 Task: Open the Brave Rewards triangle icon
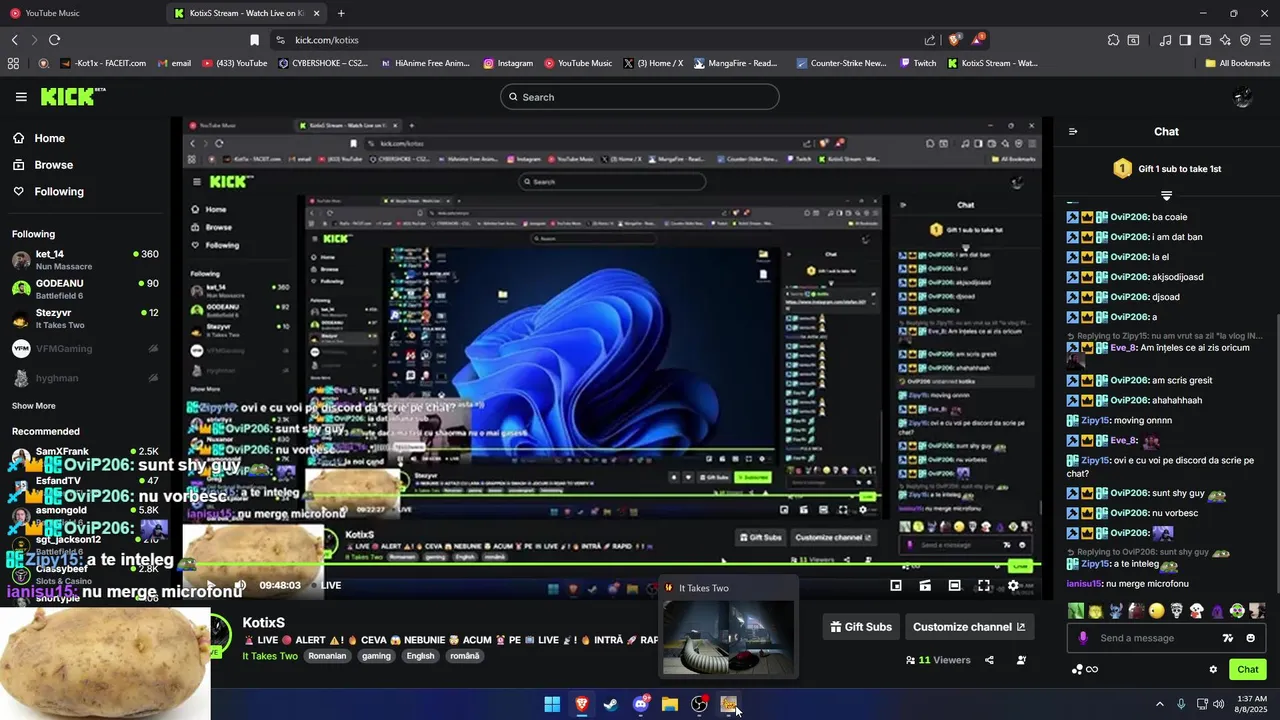point(978,40)
